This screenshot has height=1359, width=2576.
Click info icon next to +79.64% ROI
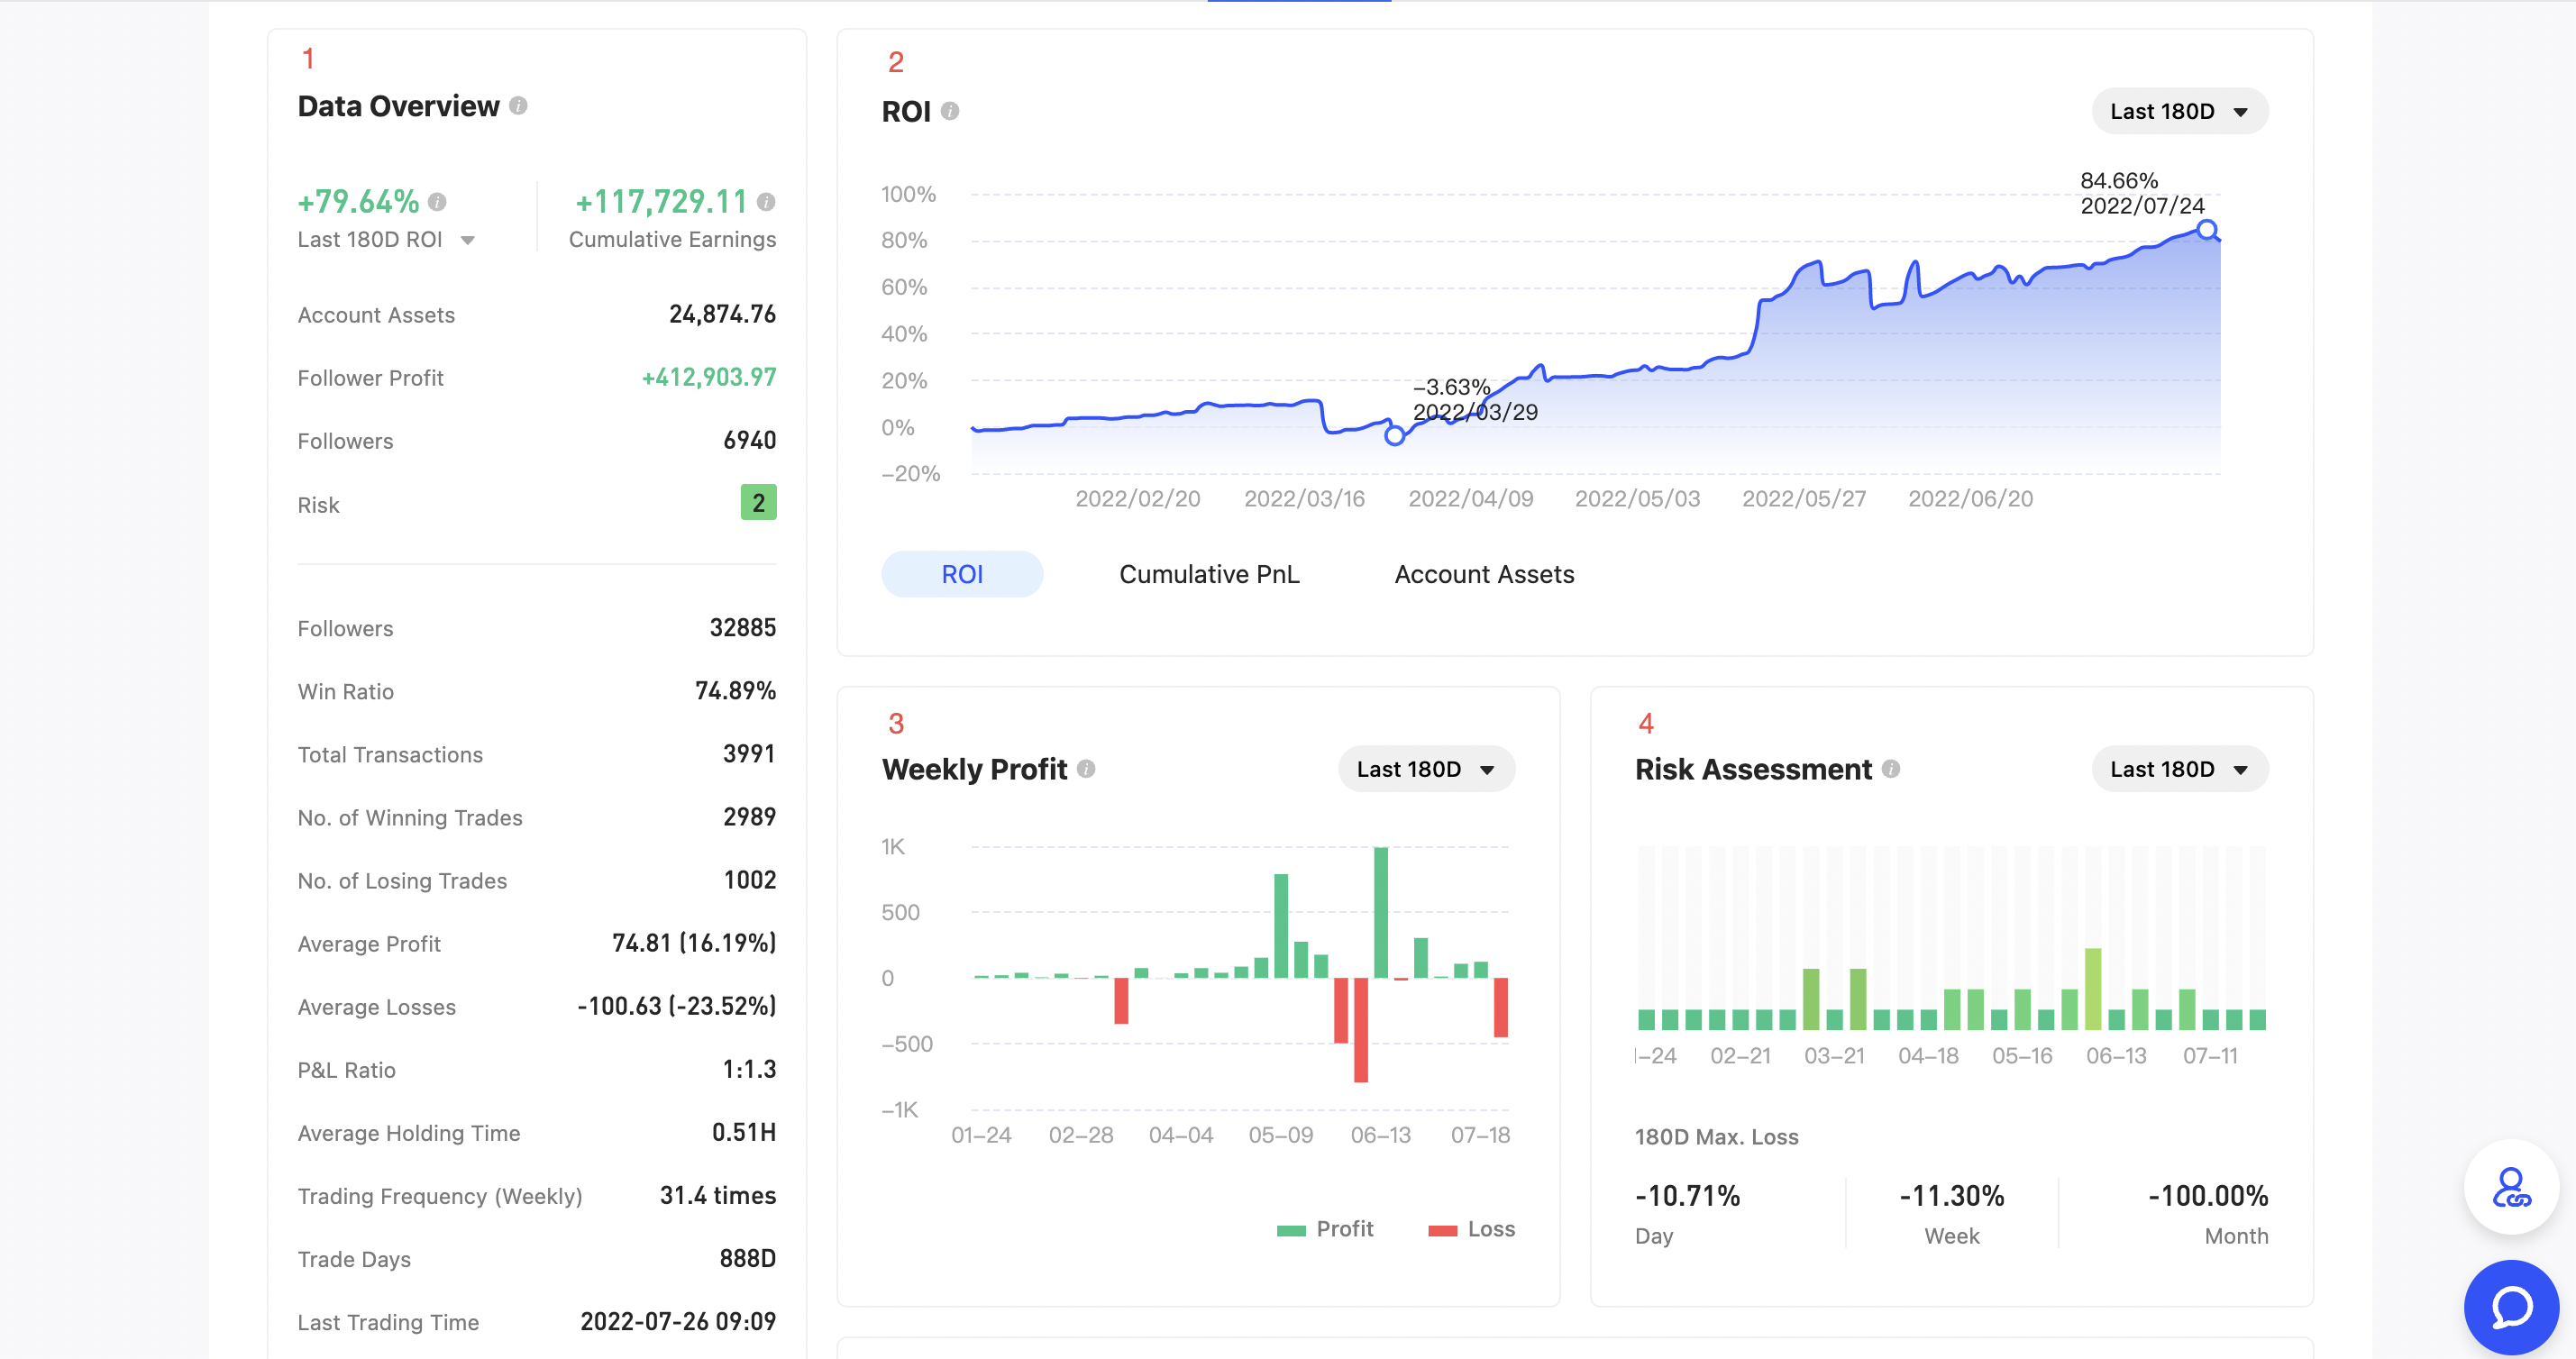tap(437, 202)
